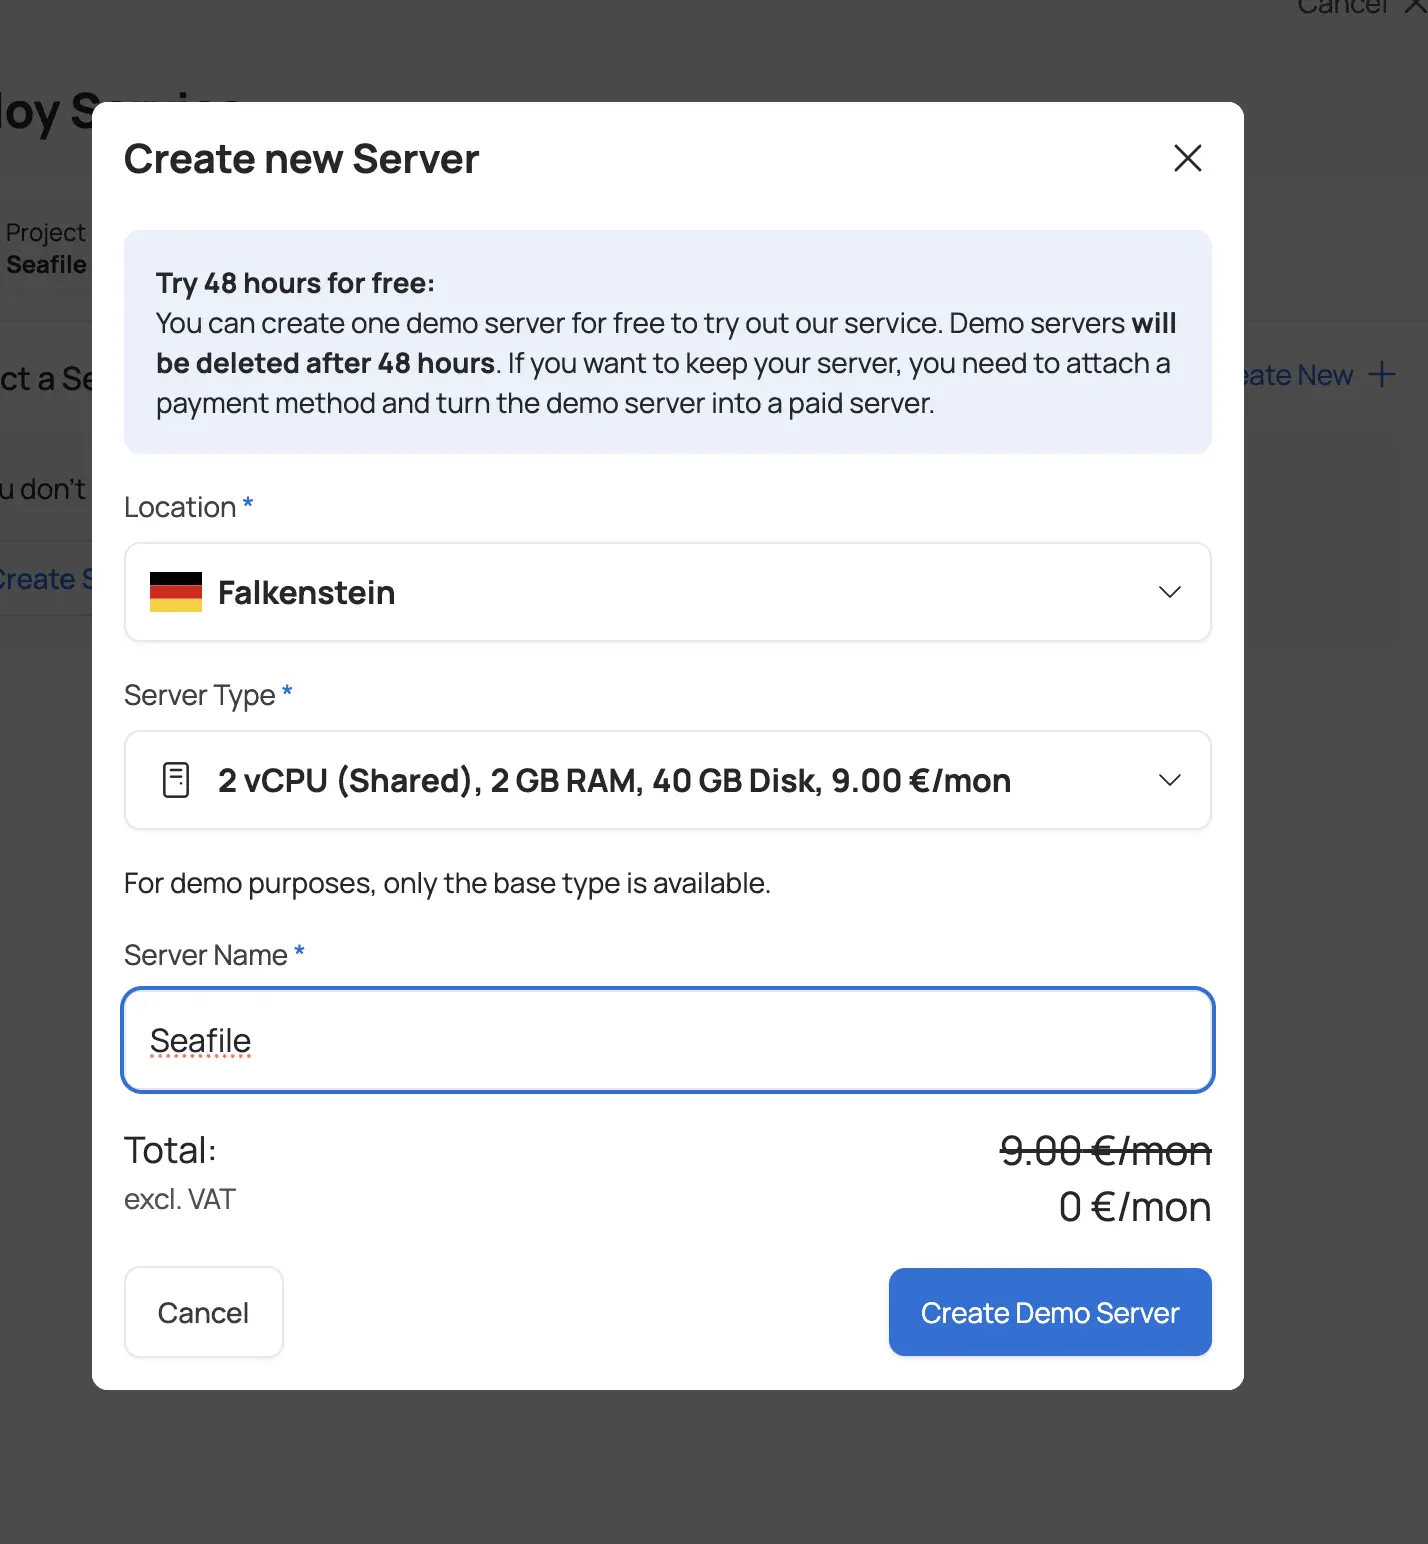Follow the Create New link in the background
The width and height of the screenshot is (1428, 1544).
[x=1300, y=374]
